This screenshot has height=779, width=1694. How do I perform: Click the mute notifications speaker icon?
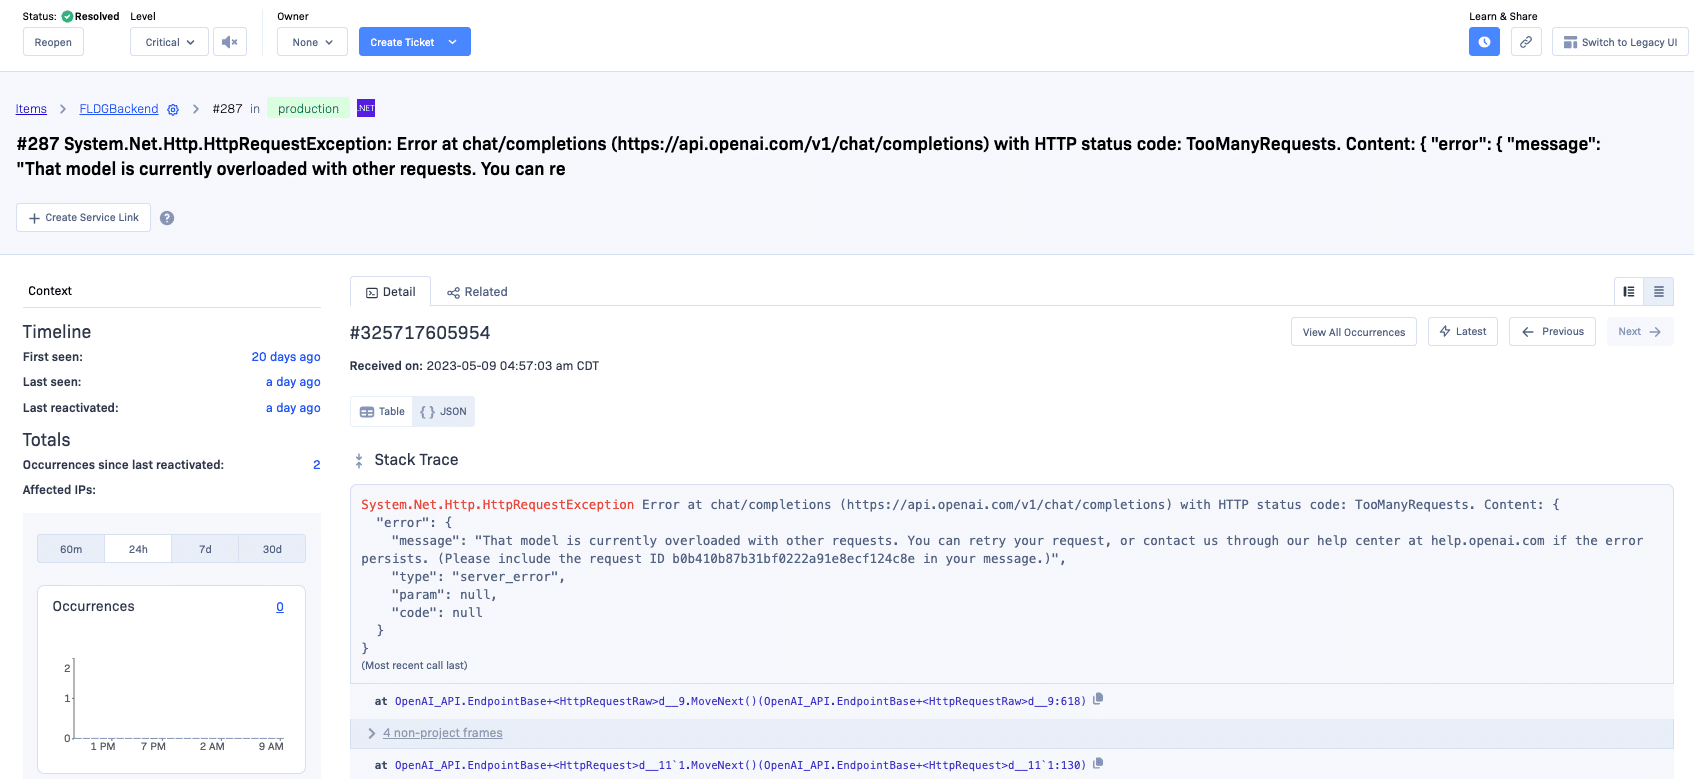coord(229,42)
